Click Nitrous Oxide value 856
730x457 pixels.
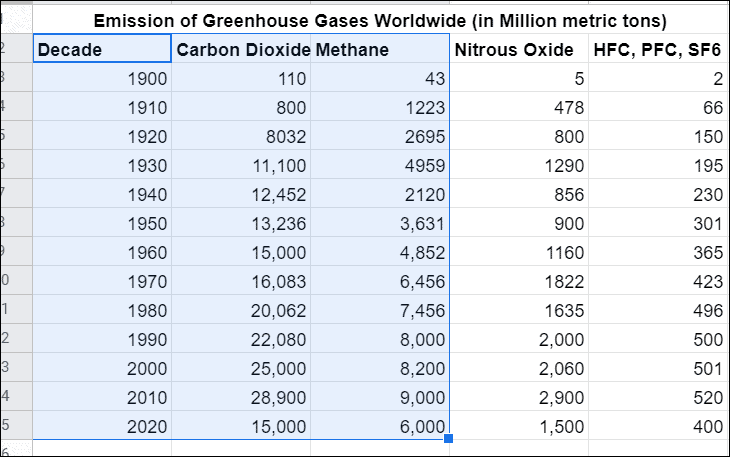(x=519, y=194)
